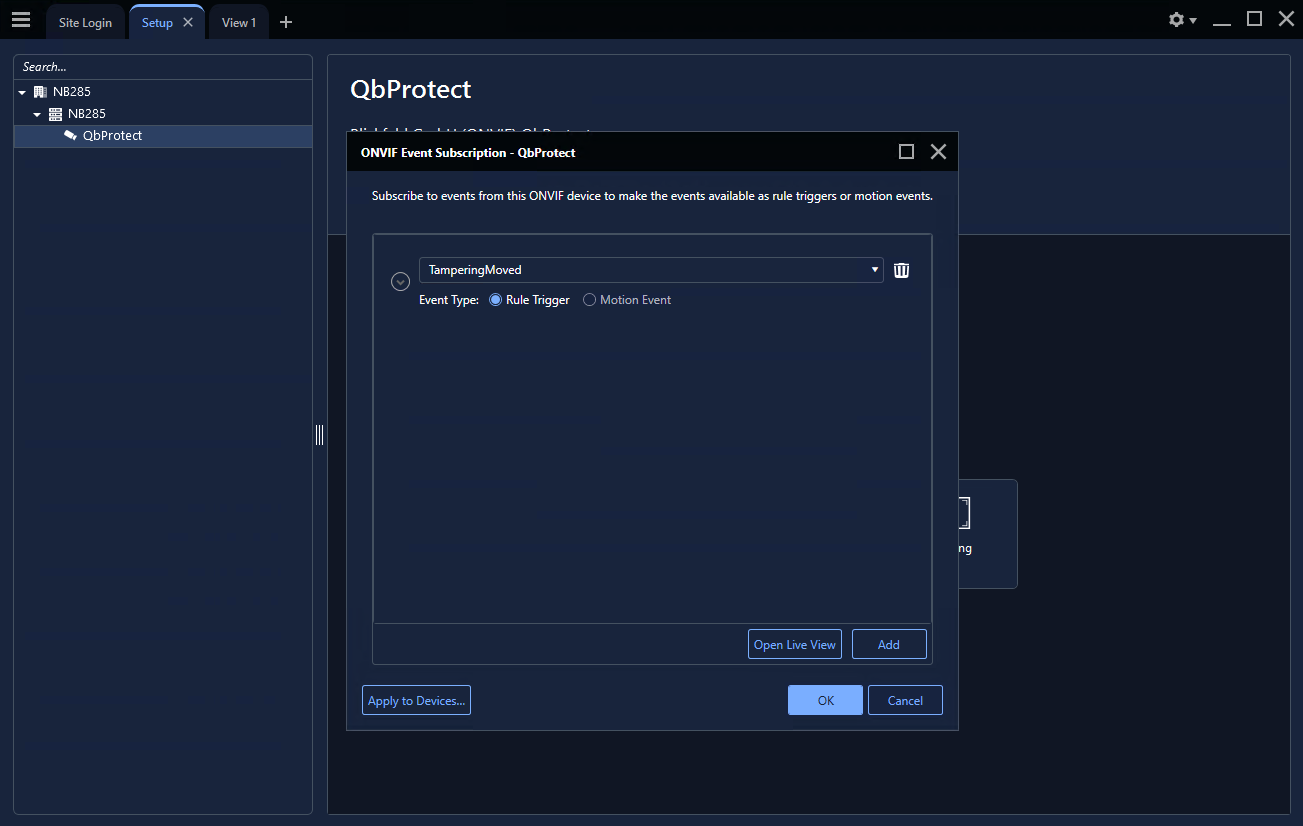The height and width of the screenshot is (826, 1303).
Task: Maximize the ONVIF Event Subscription dialog
Action: click(906, 152)
